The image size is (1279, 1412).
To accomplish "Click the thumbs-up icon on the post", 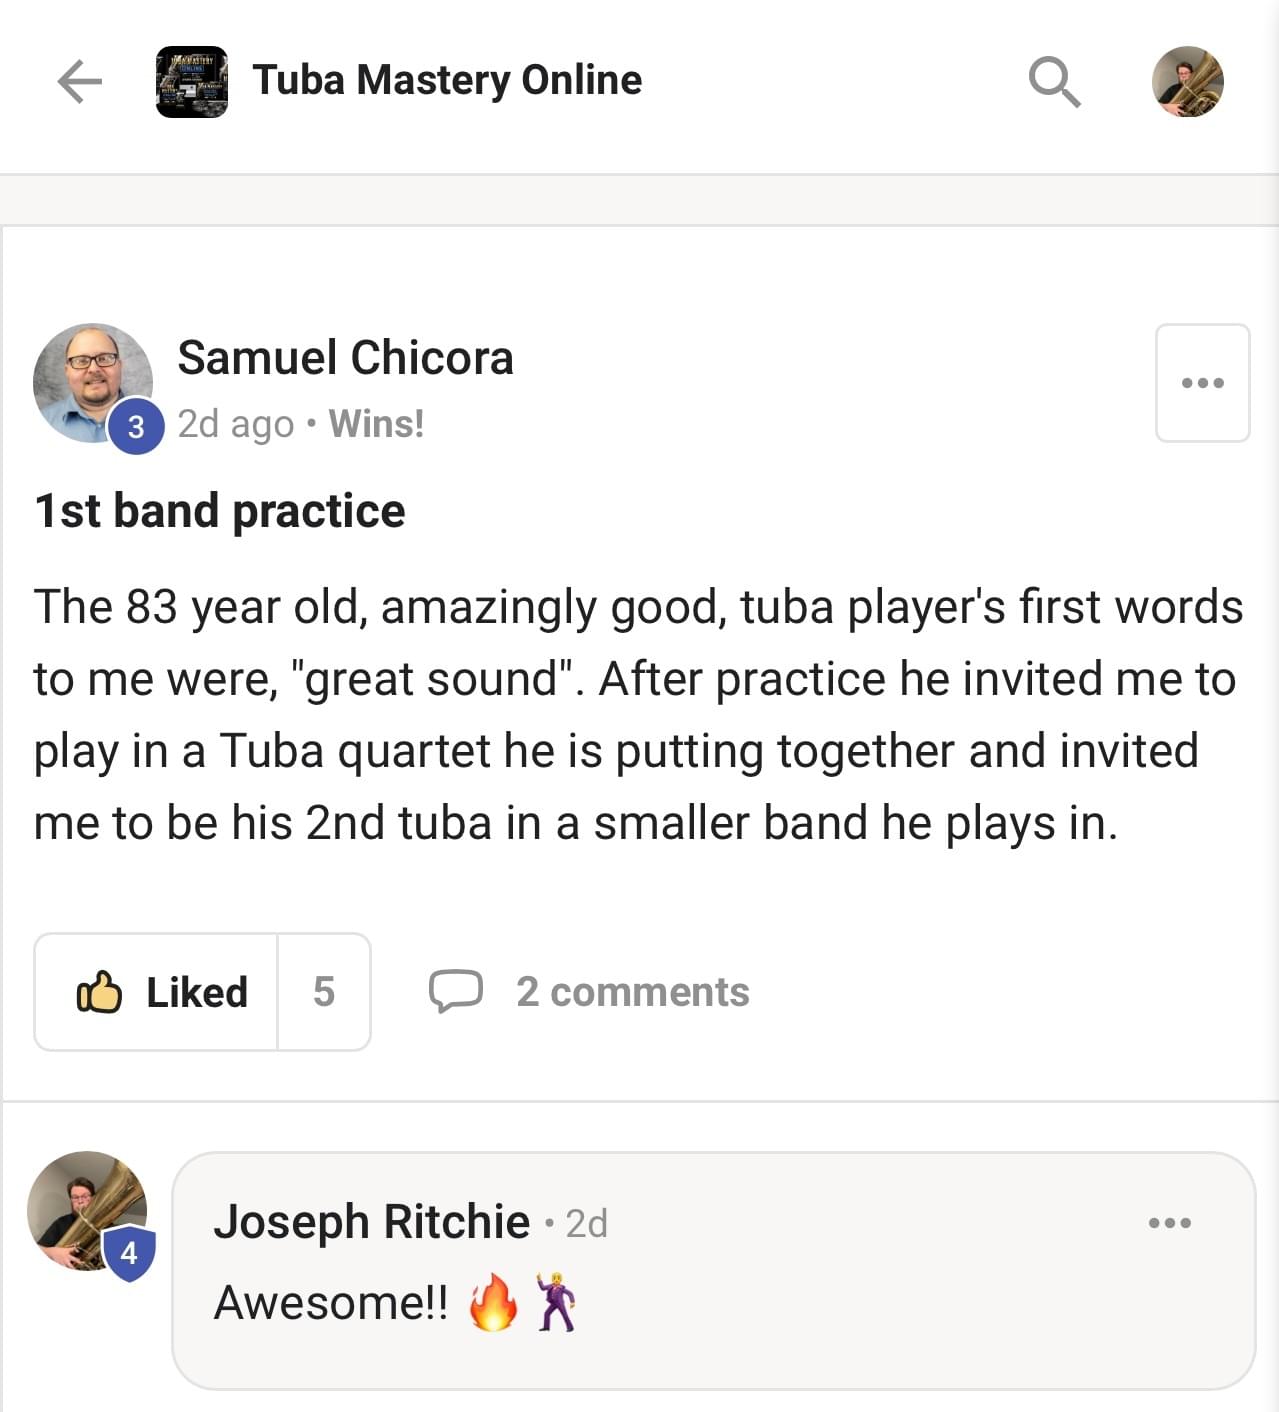I will (x=99, y=992).
